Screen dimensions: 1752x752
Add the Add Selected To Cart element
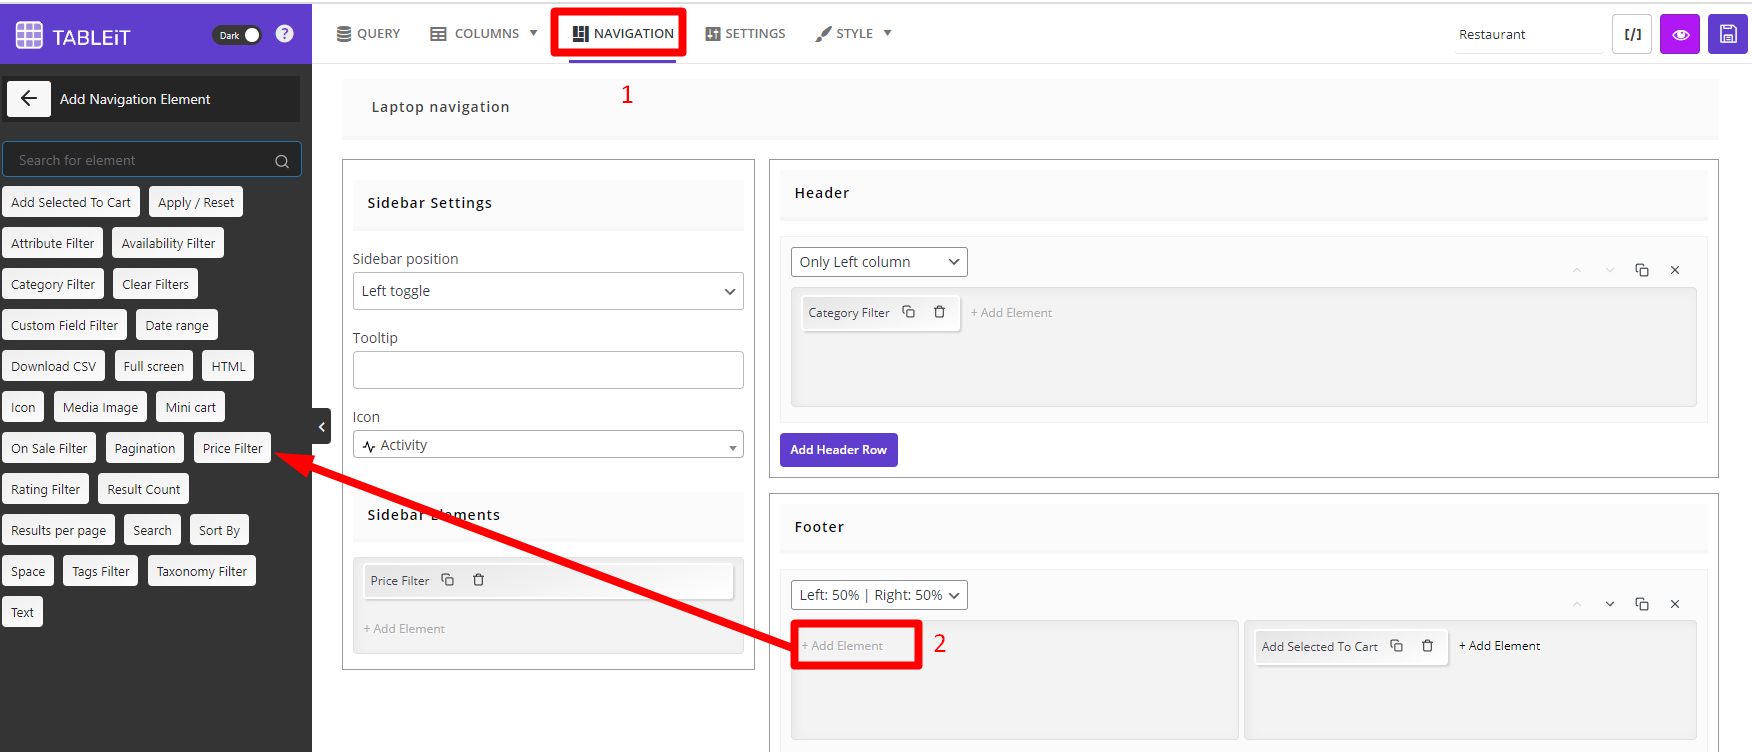(71, 202)
